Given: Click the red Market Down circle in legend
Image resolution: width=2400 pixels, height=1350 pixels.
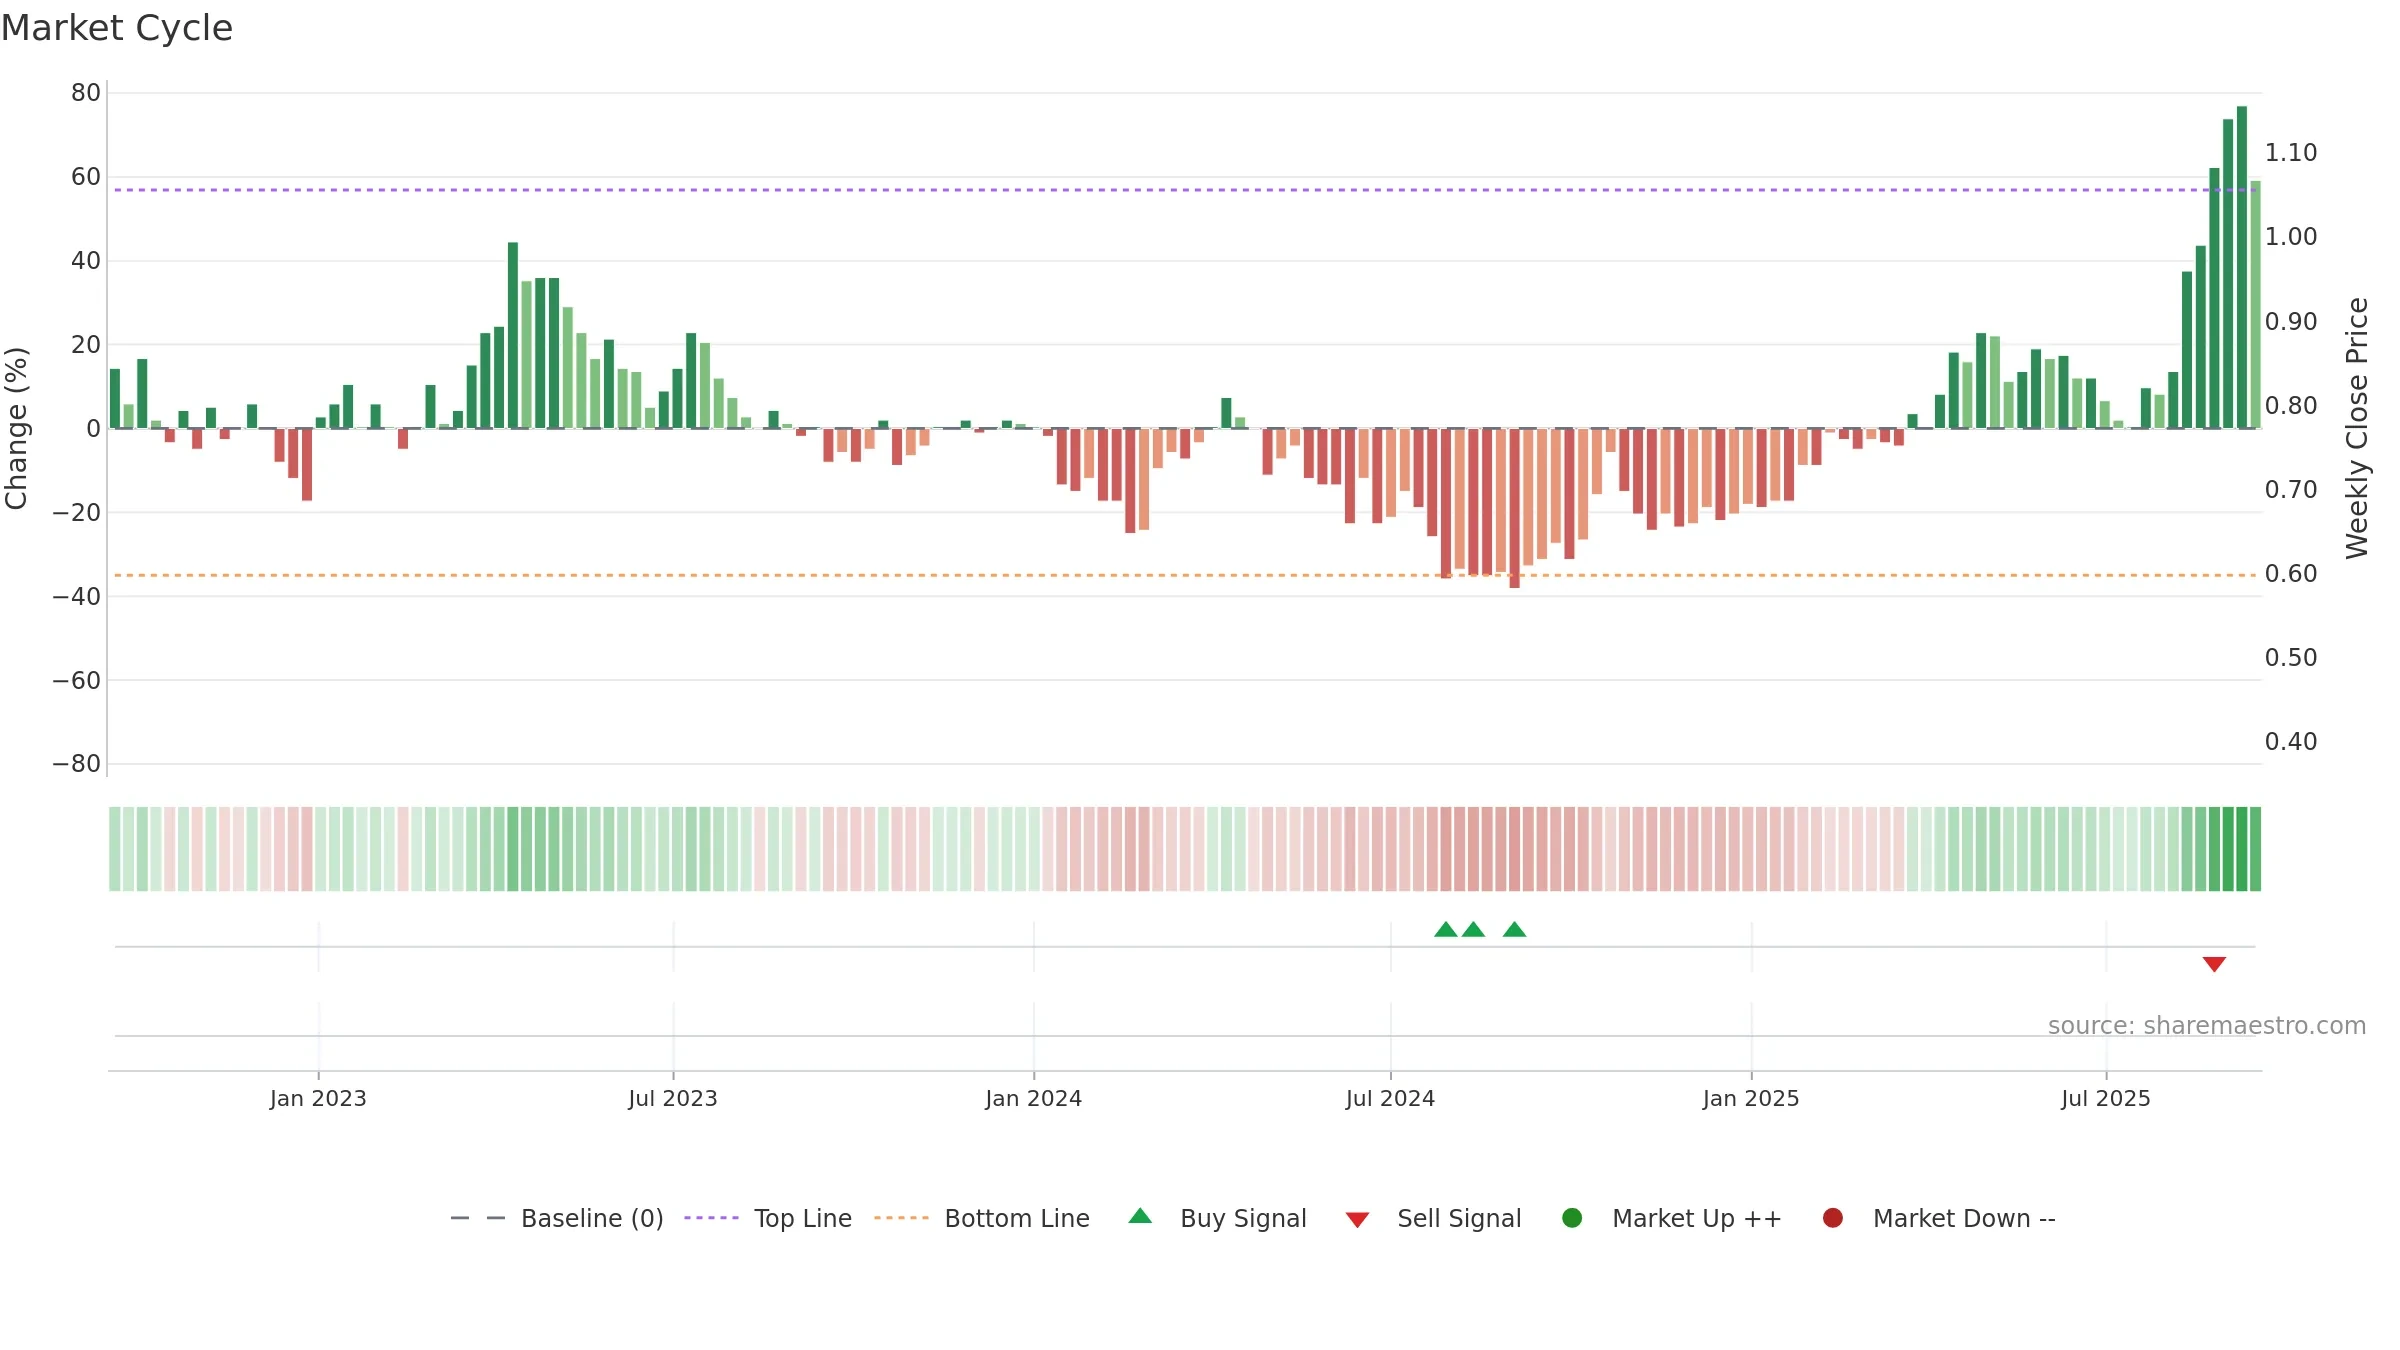Looking at the screenshot, I should coord(1833,1218).
